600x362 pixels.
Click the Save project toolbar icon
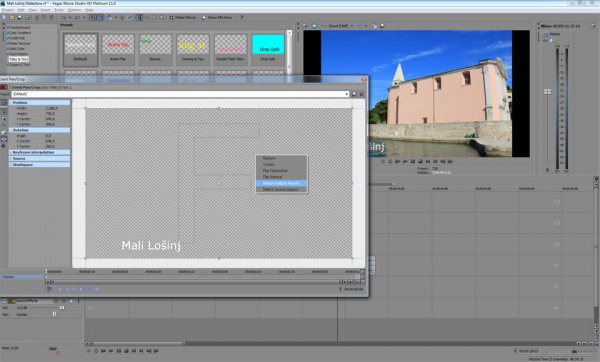(x=20, y=18)
